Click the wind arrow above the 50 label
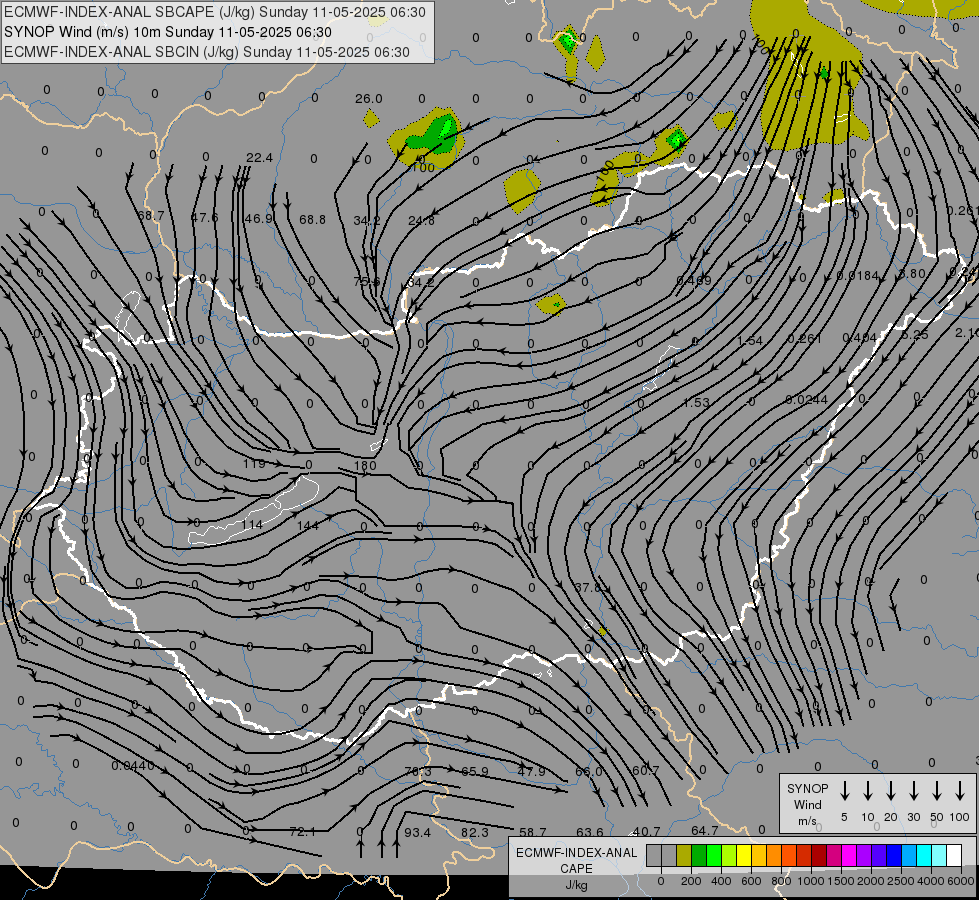 point(937,791)
